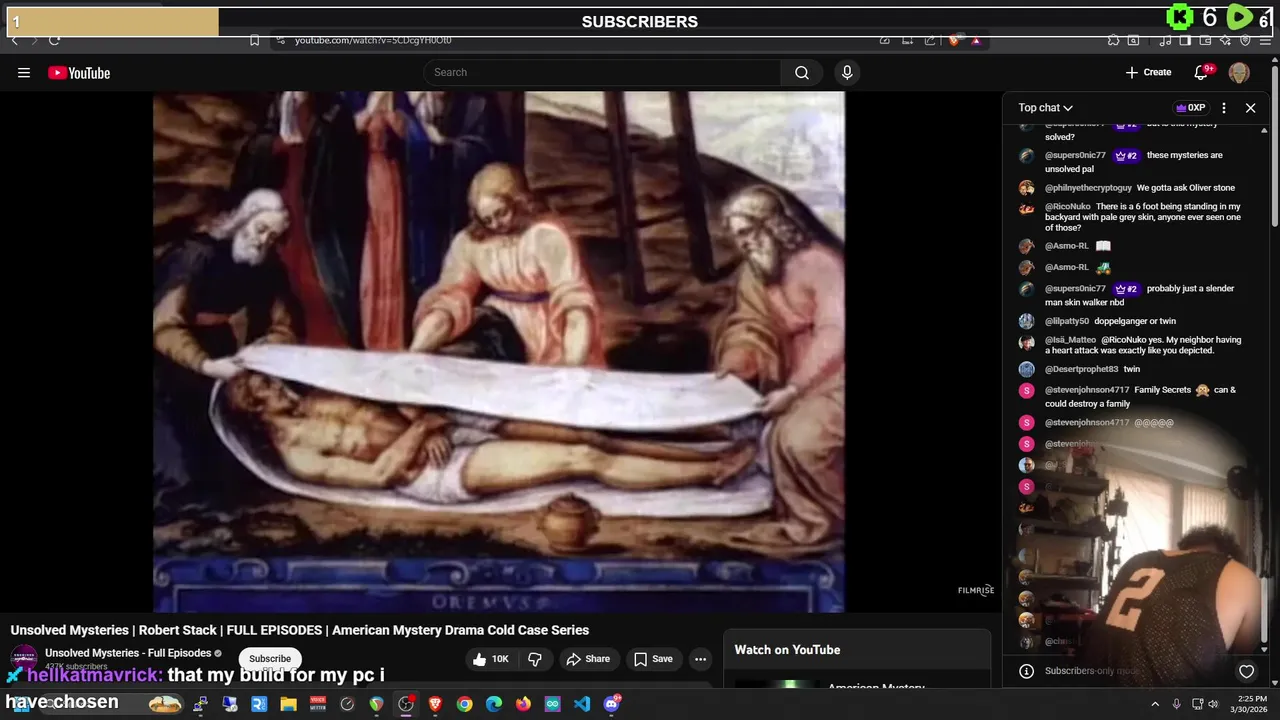Open Microsoft Edge from the taskbar
Image resolution: width=1280 pixels, height=720 pixels.
[x=494, y=704]
